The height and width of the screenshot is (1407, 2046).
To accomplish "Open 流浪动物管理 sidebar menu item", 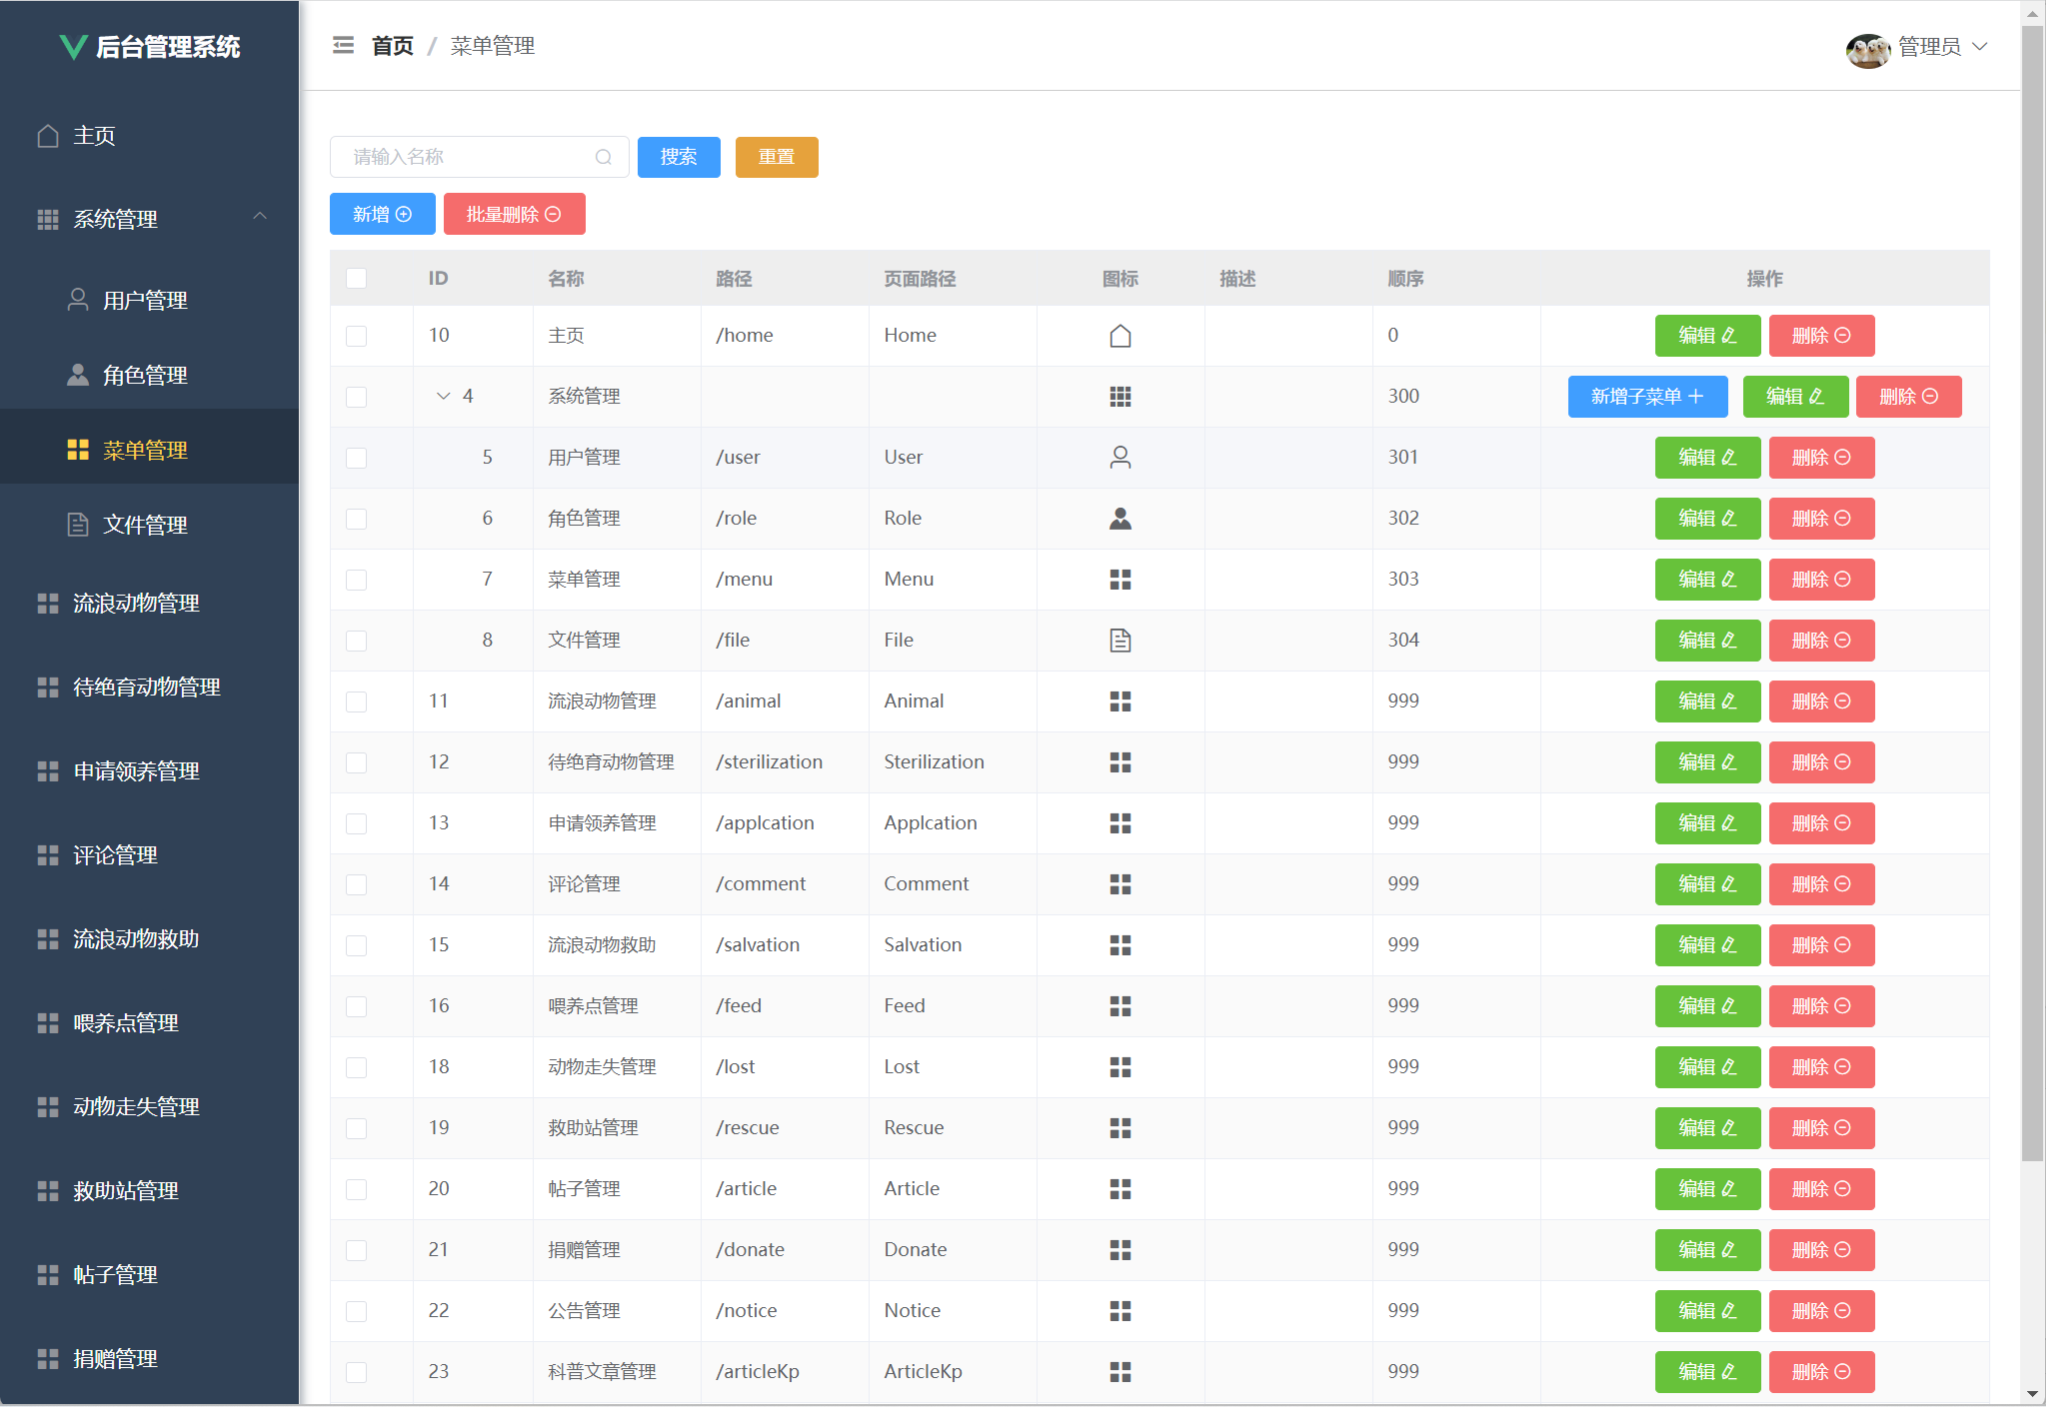I will click(136, 603).
